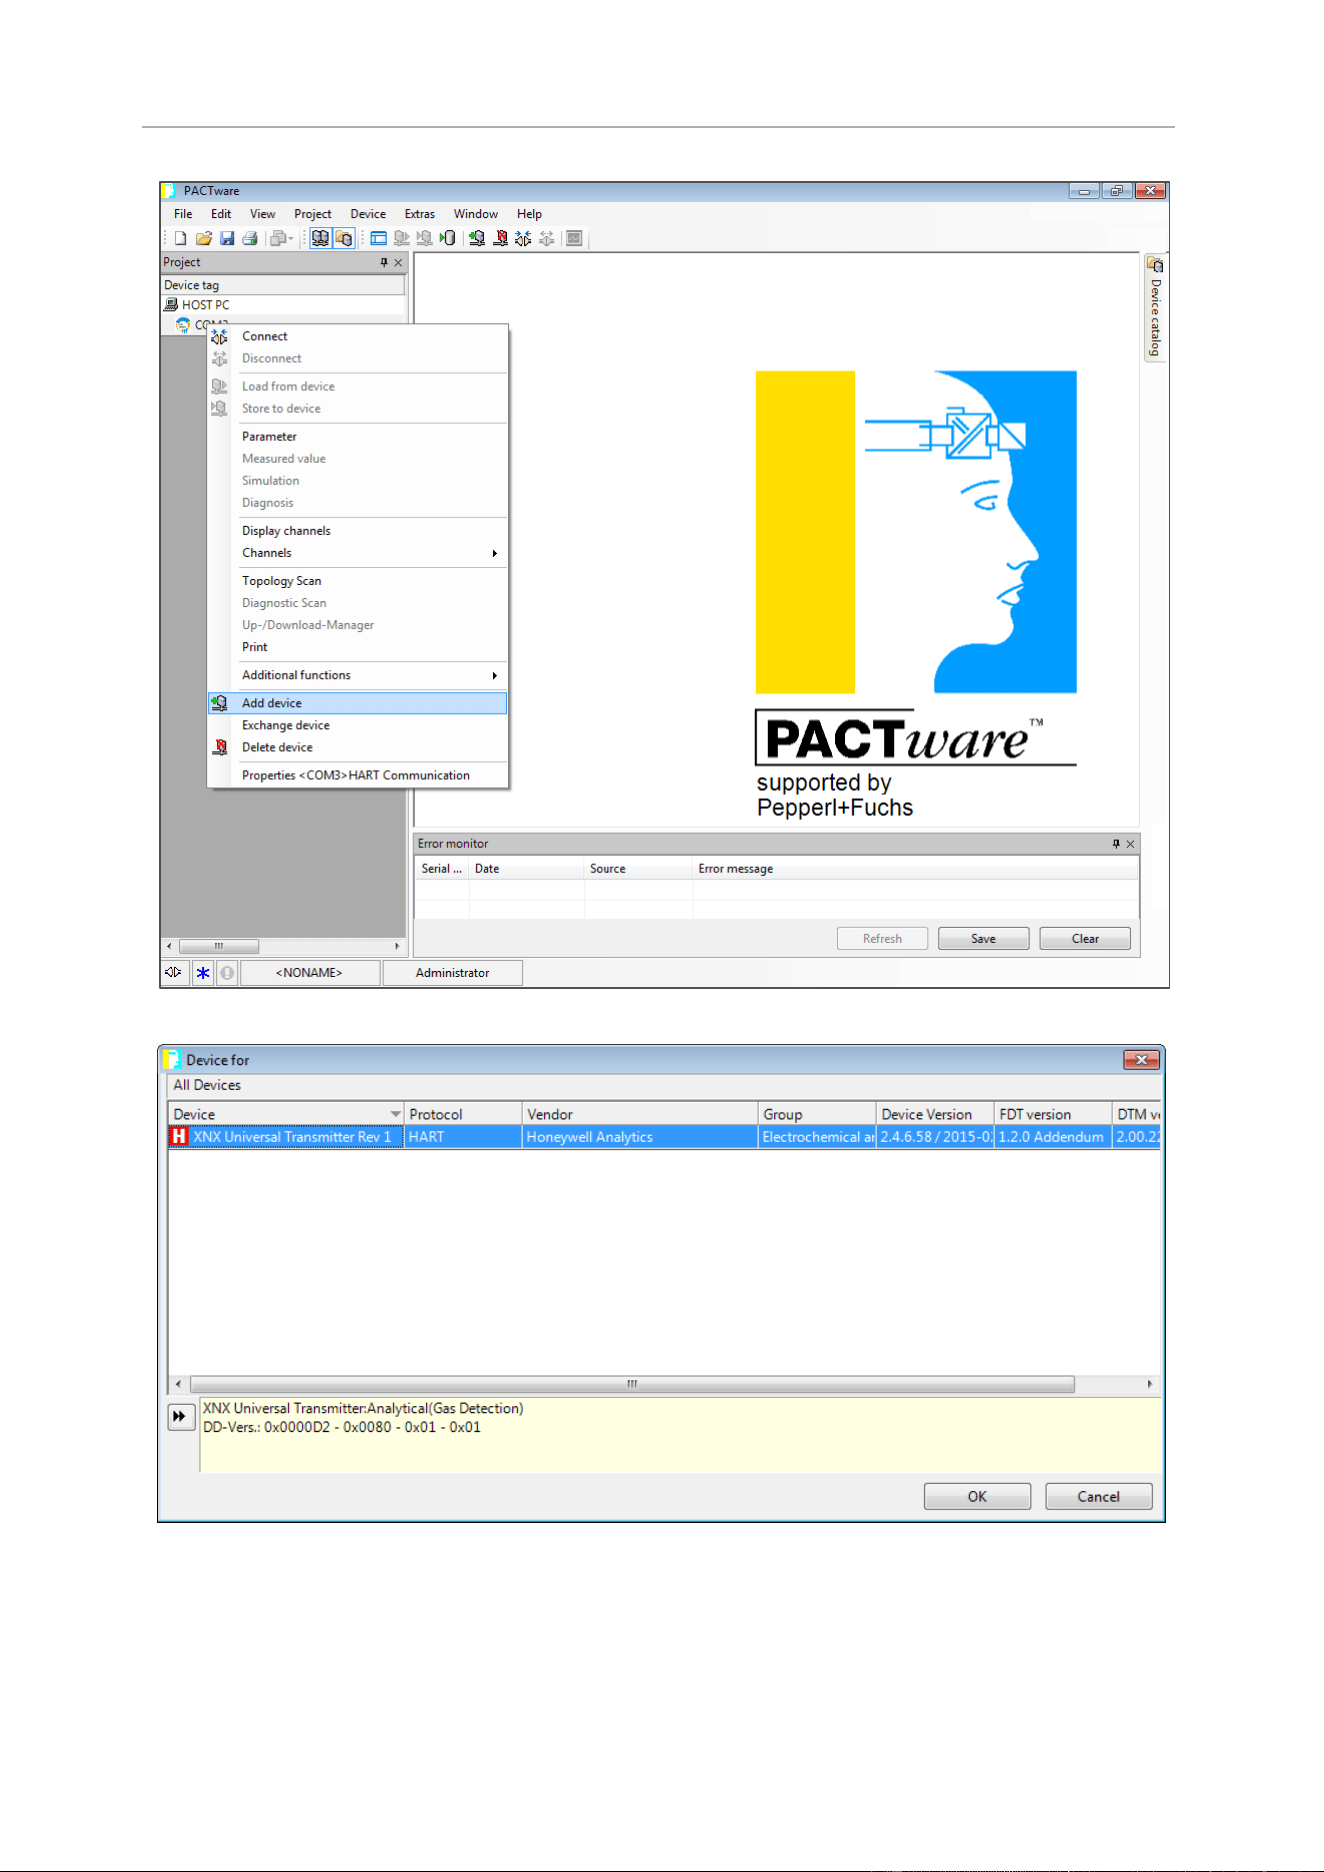Toggle the Device catalog toolbar icon
This screenshot has width=1324, height=1872.
click(x=344, y=238)
